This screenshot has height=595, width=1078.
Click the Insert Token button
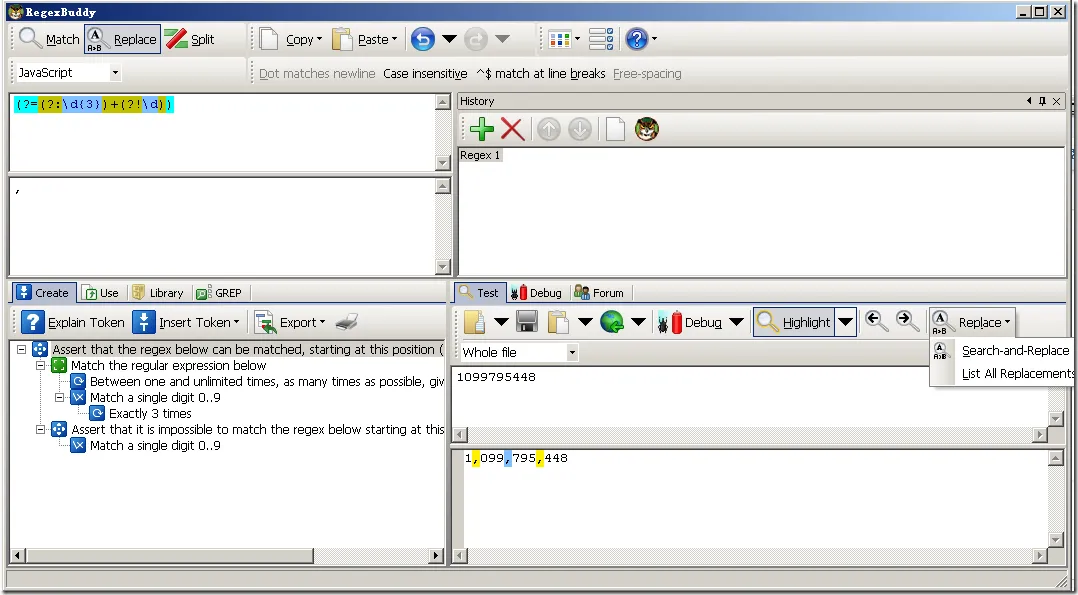tap(186, 322)
